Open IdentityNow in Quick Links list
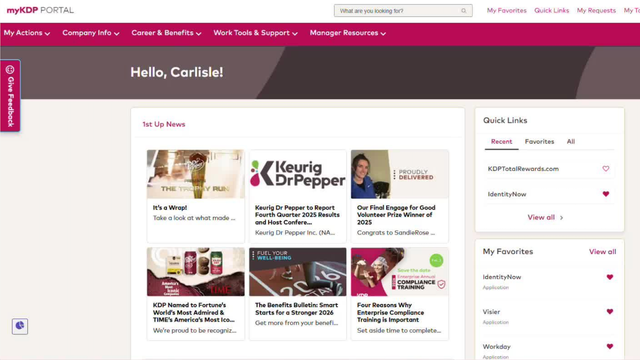 pyautogui.click(x=507, y=194)
